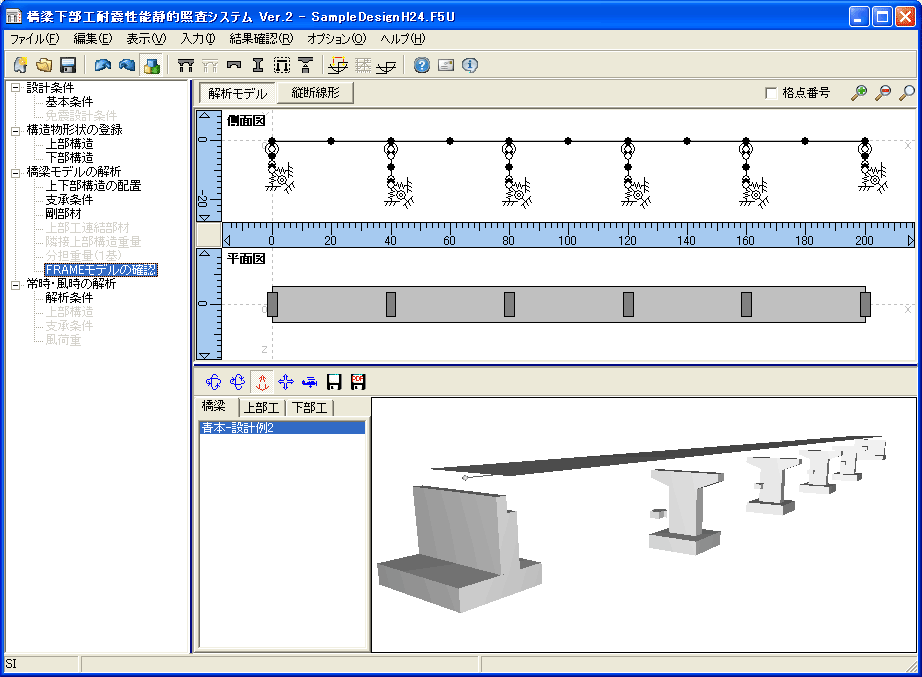
Task: Click the up arrow on the 側面図 vertical ruler
Action: [x=205, y=116]
